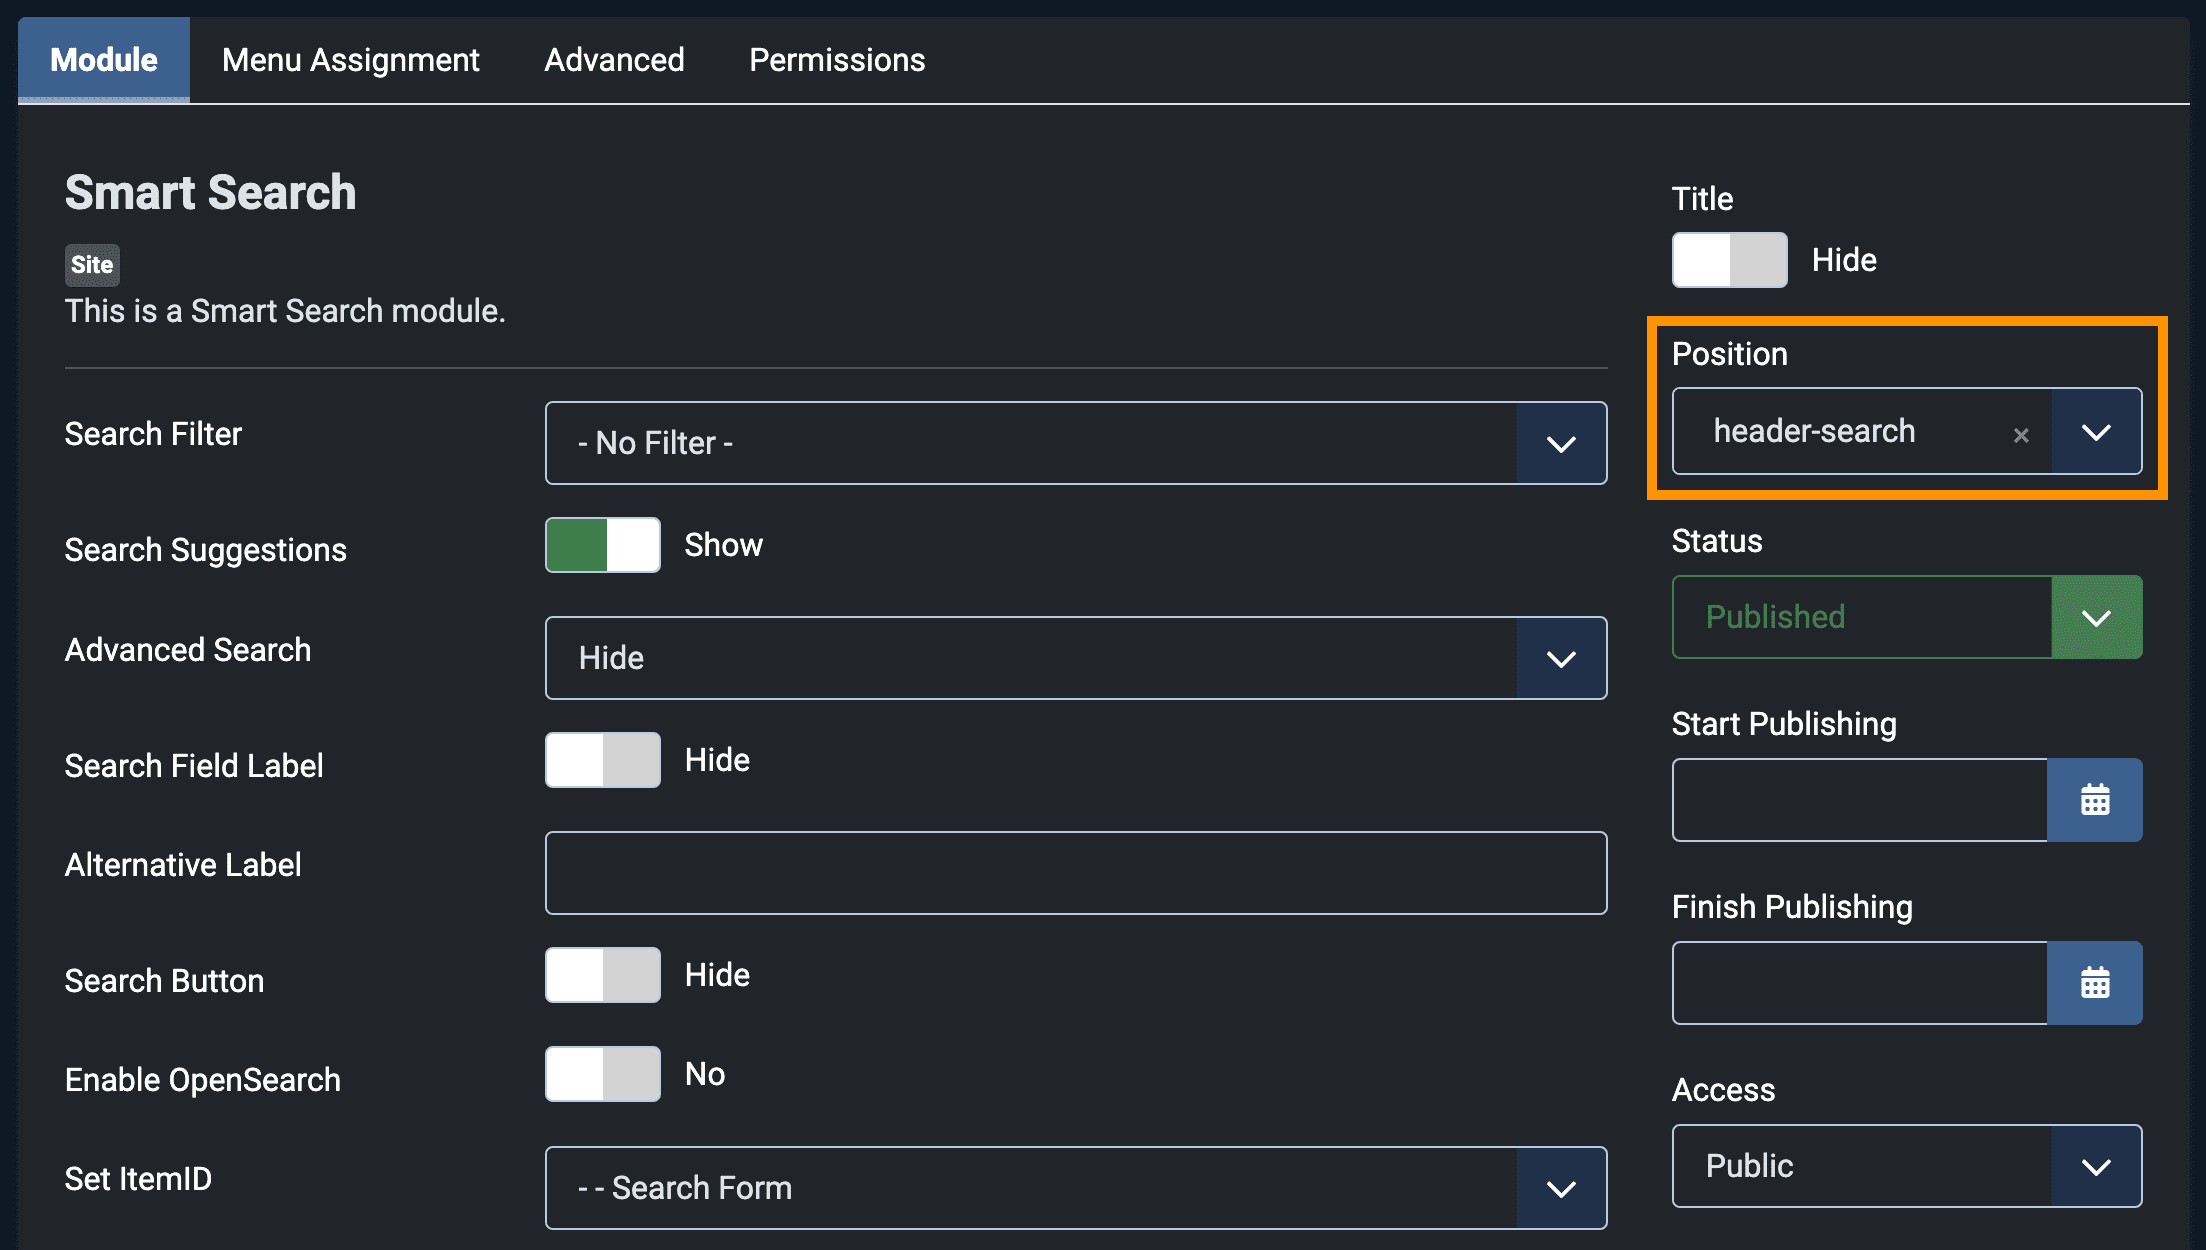Screen dimensions: 2206x1250
Task: Toggle Enable OpenSearch switch
Action: (x=603, y=1074)
